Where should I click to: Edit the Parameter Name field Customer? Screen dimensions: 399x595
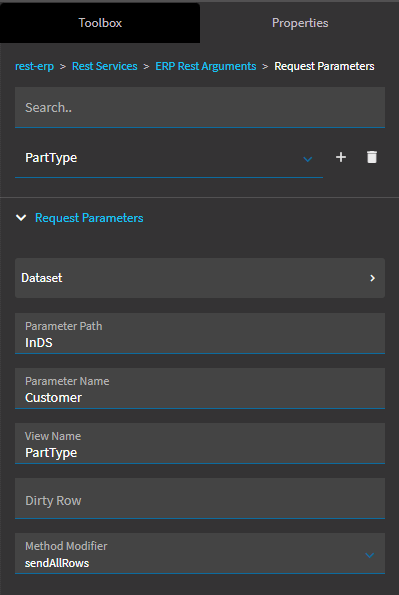tap(200, 389)
